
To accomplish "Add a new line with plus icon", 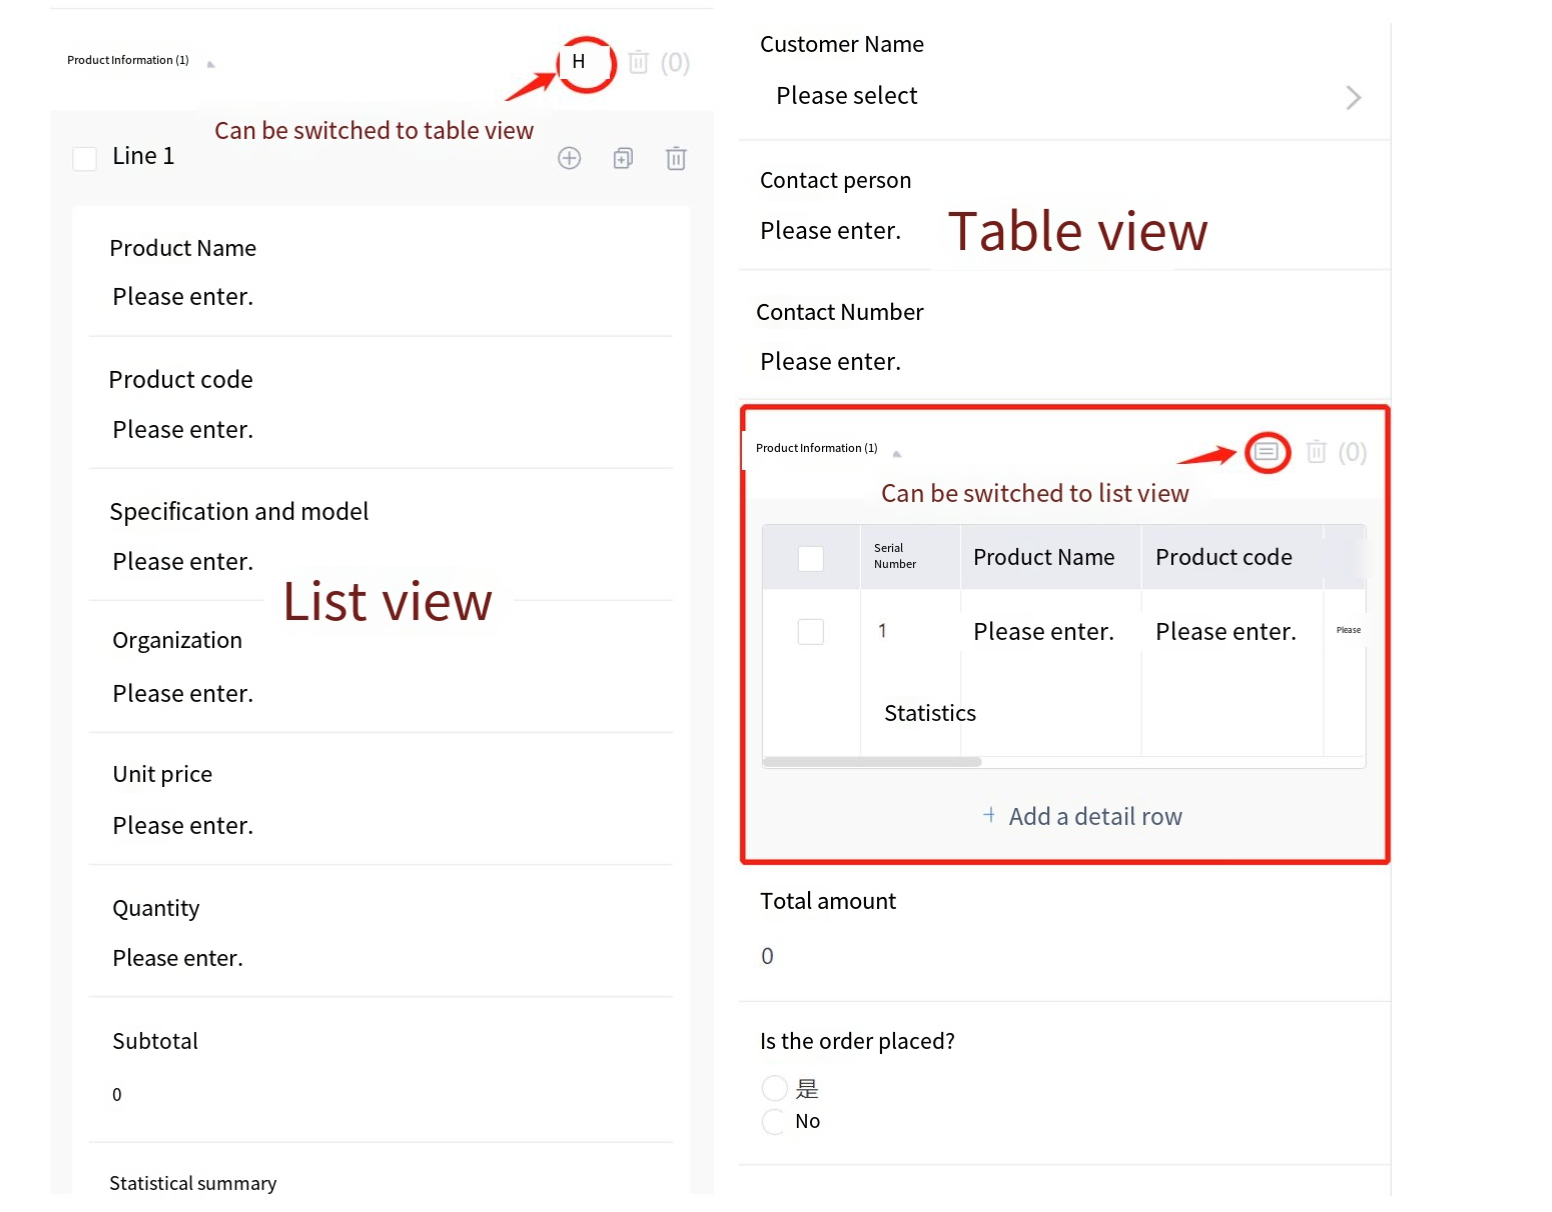I will tap(569, 158).
